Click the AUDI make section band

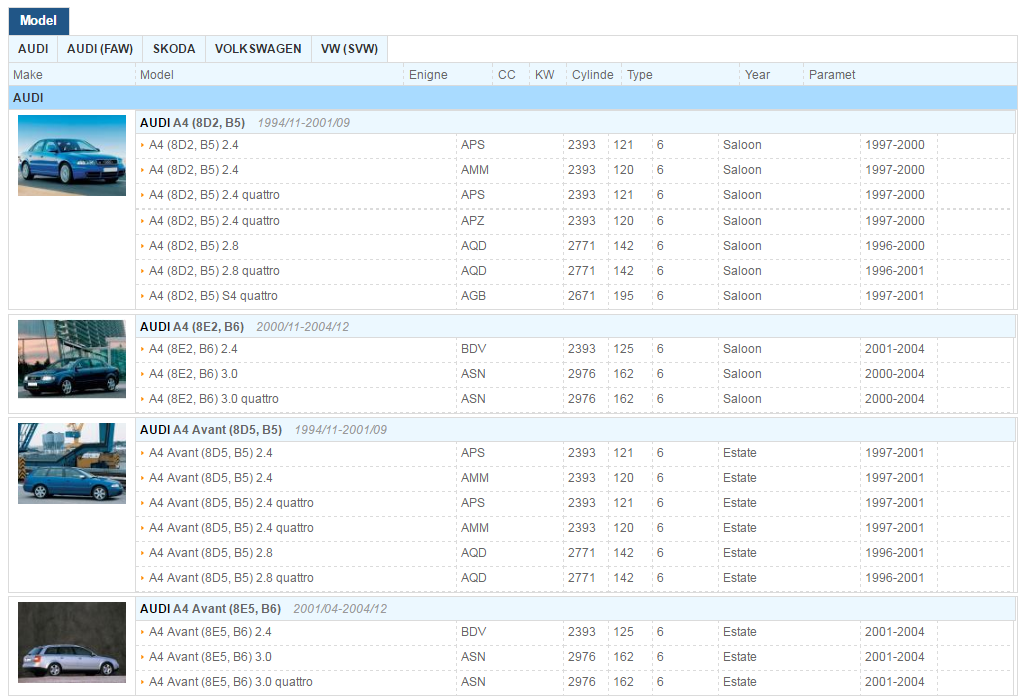(x=513, y=97)
